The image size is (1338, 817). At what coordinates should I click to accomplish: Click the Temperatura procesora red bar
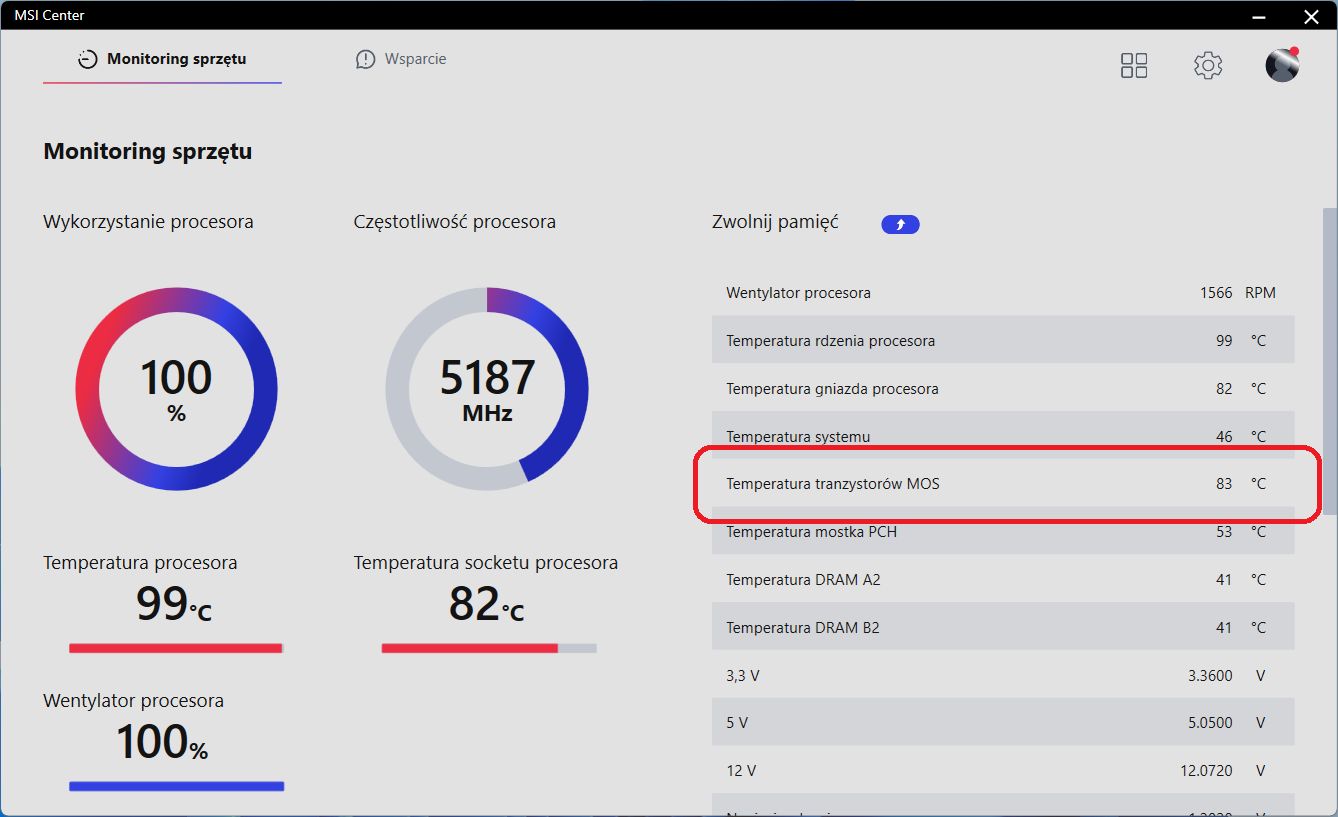point(176,648)
